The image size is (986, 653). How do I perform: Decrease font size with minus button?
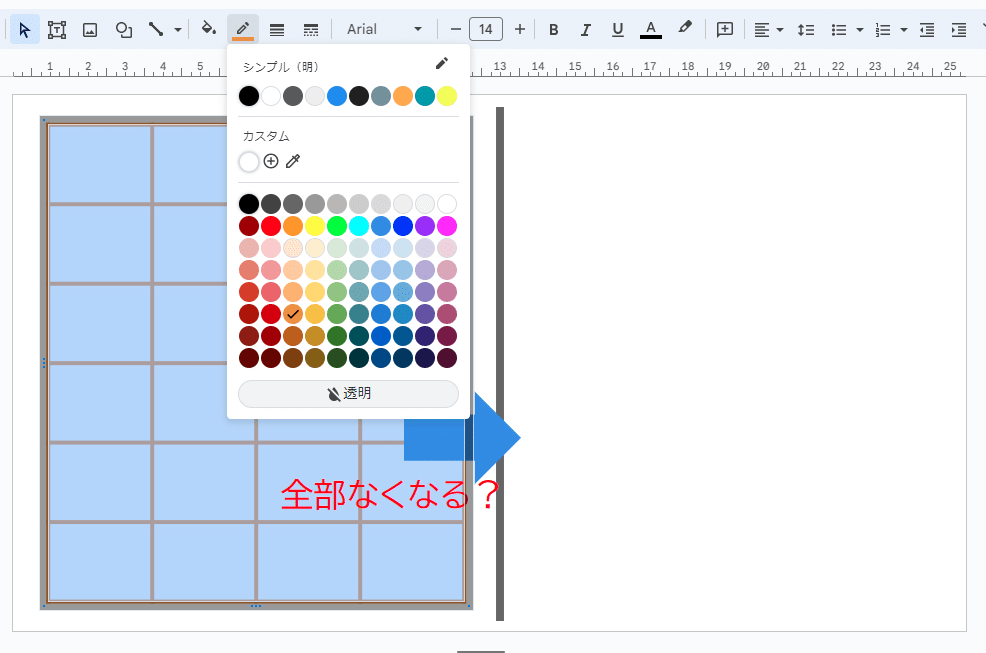(456, 30)
